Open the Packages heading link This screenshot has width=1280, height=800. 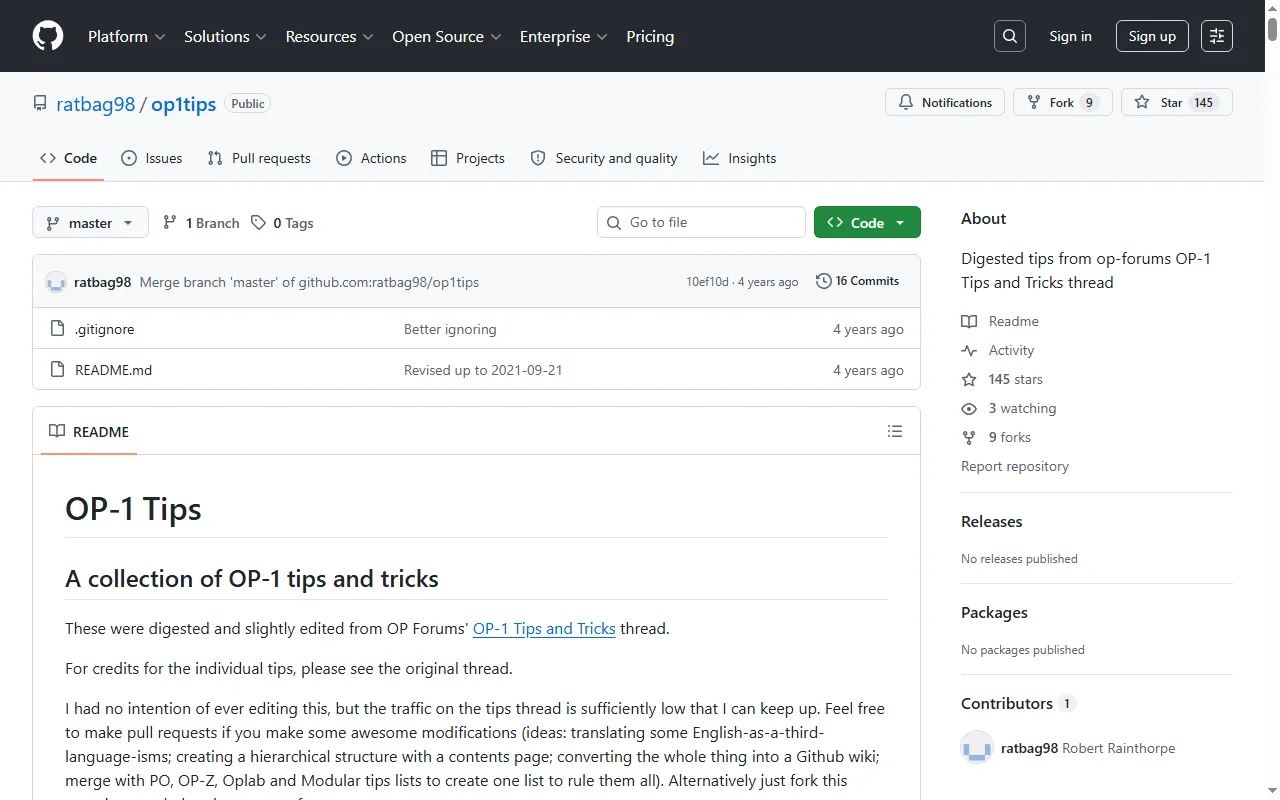994,612
